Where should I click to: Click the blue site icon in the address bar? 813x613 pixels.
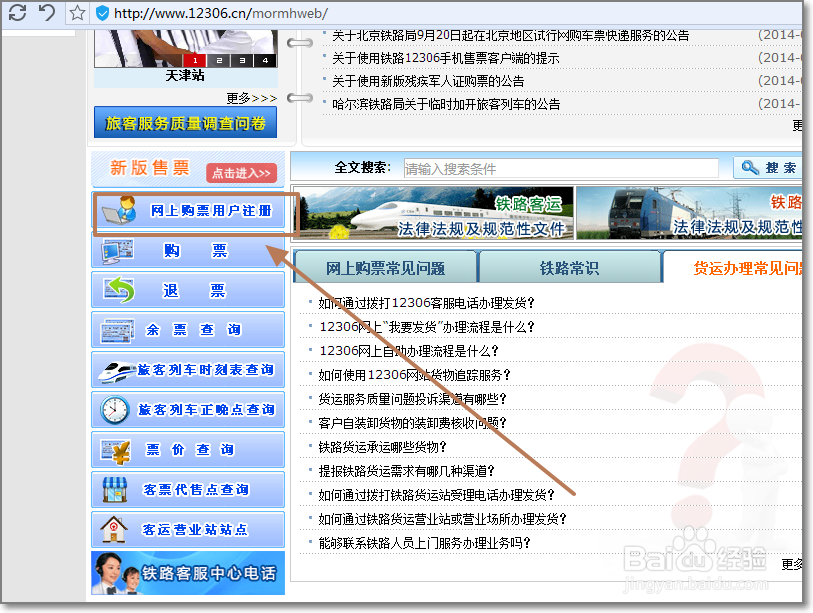click(x=101, y=13)
